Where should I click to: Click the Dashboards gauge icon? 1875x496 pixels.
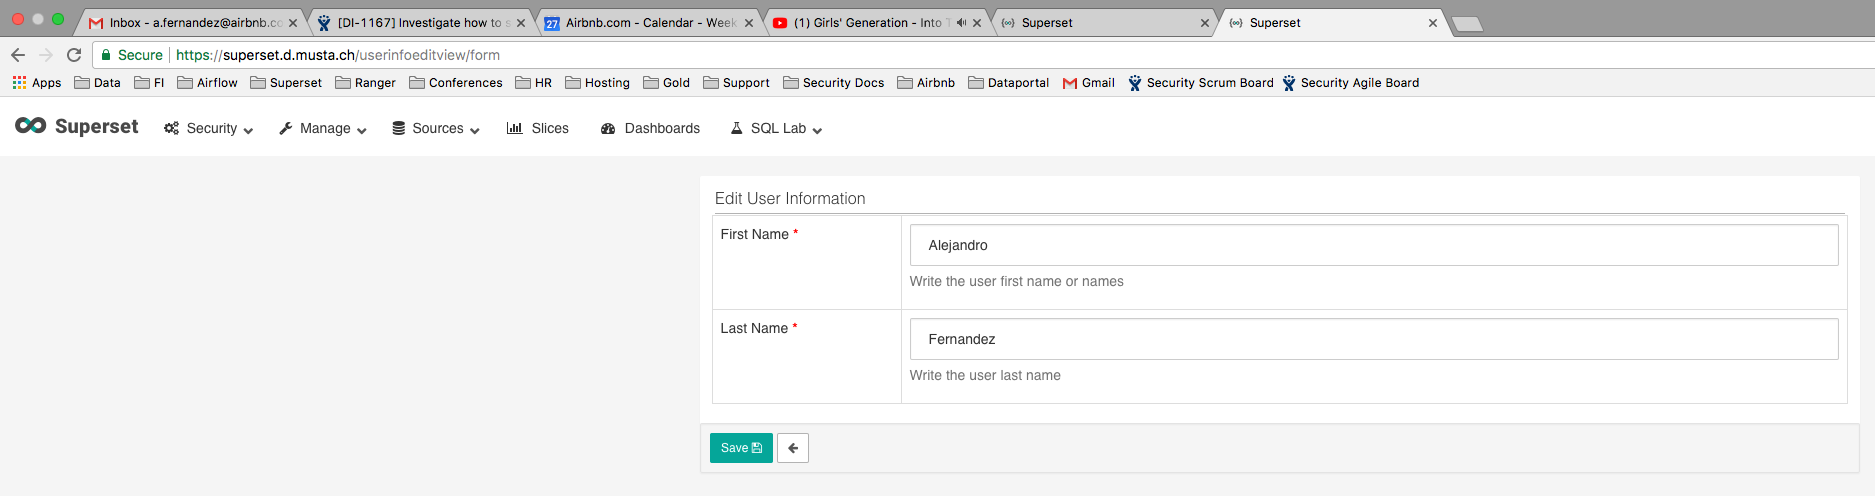[x=608, y=128]
